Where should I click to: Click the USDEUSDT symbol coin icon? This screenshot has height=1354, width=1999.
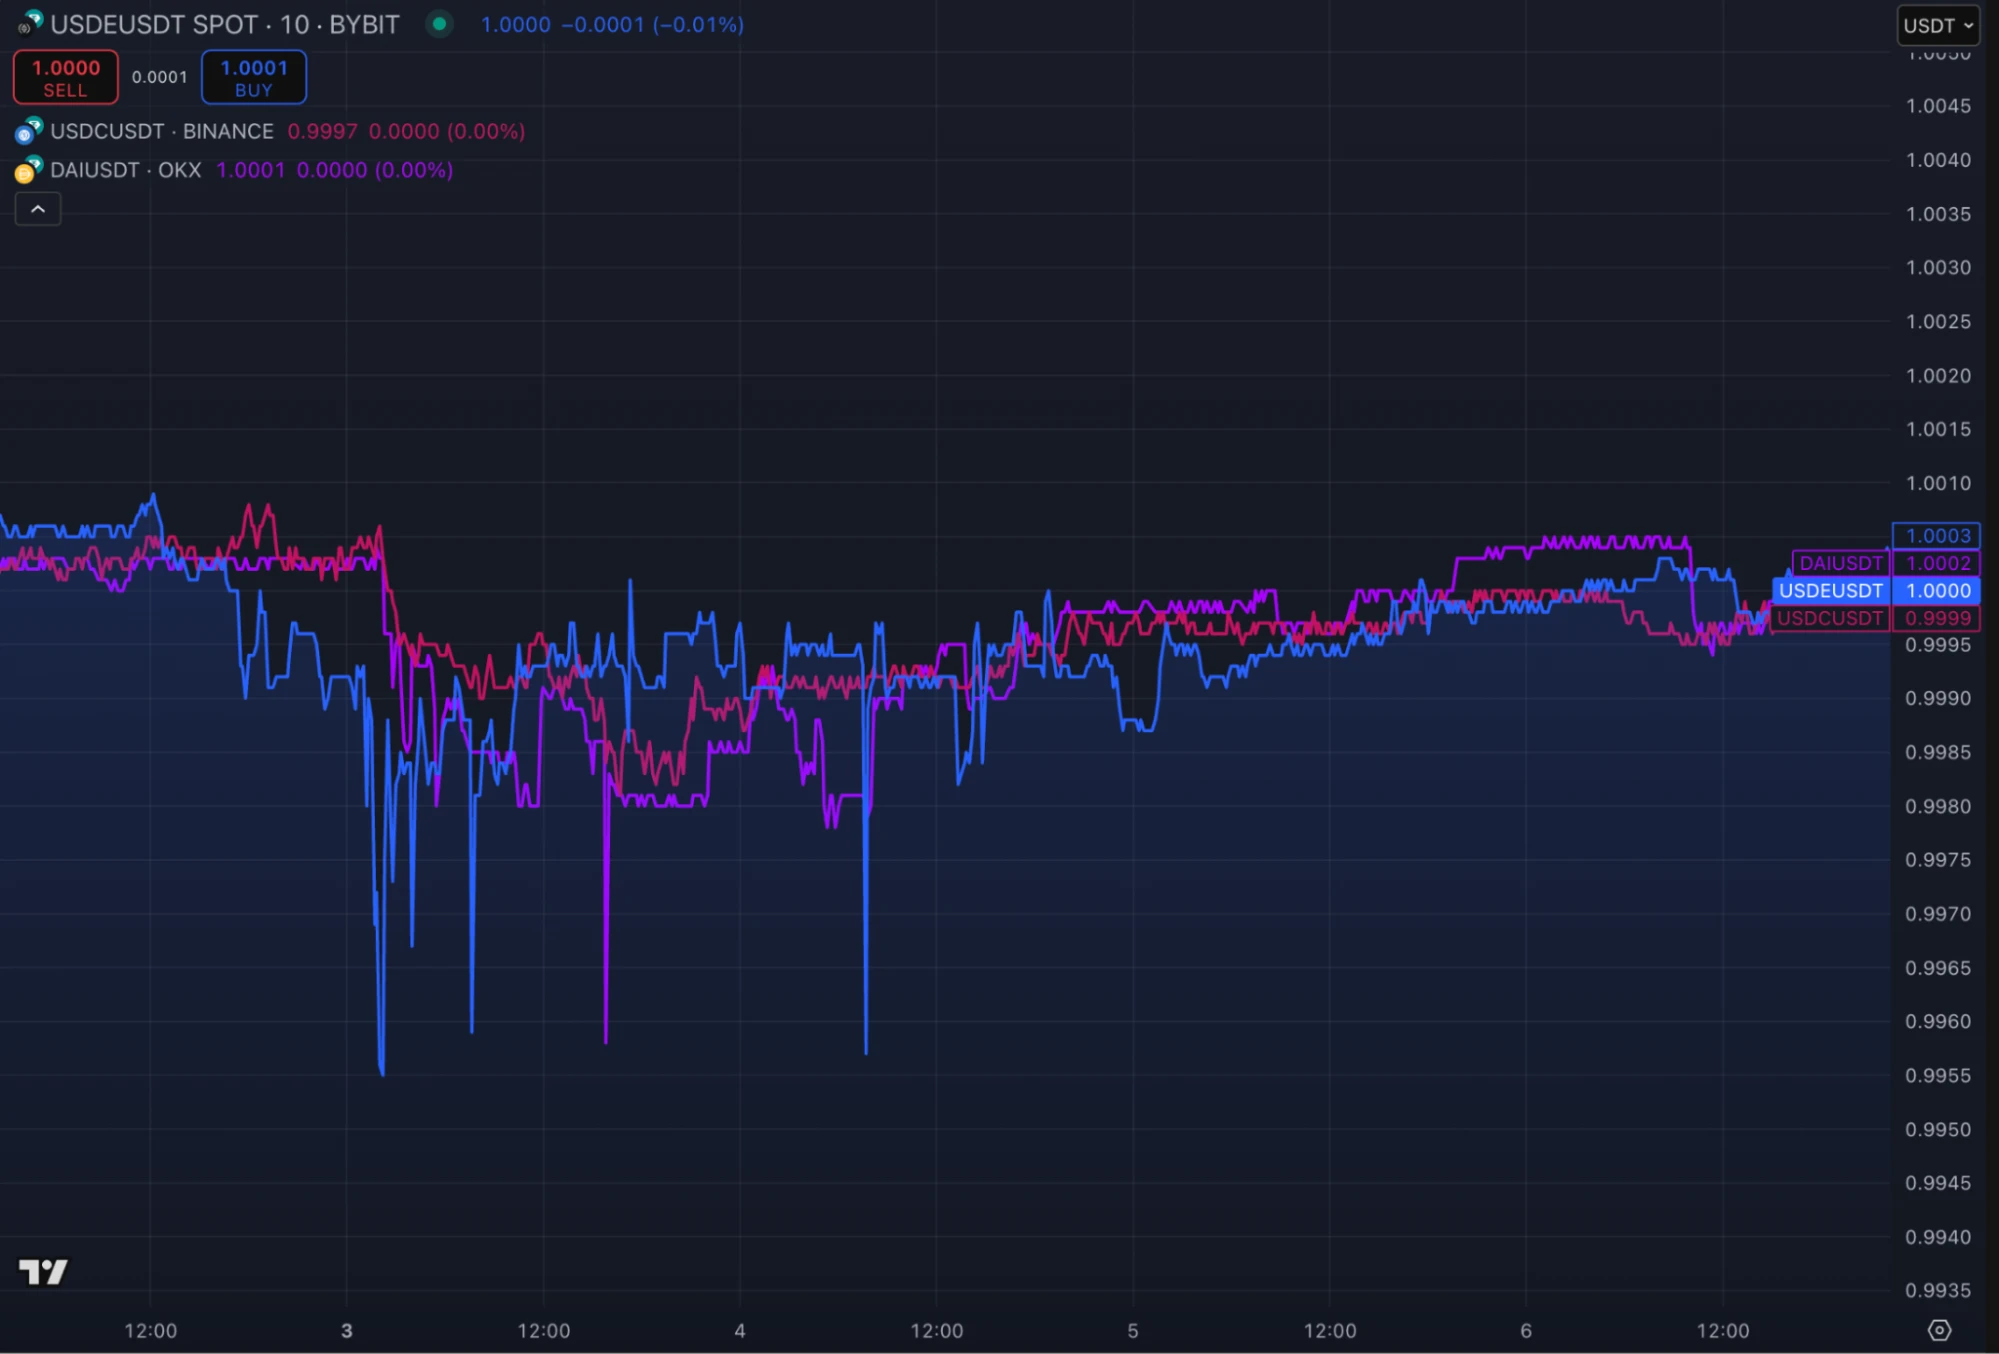[30, 22]
